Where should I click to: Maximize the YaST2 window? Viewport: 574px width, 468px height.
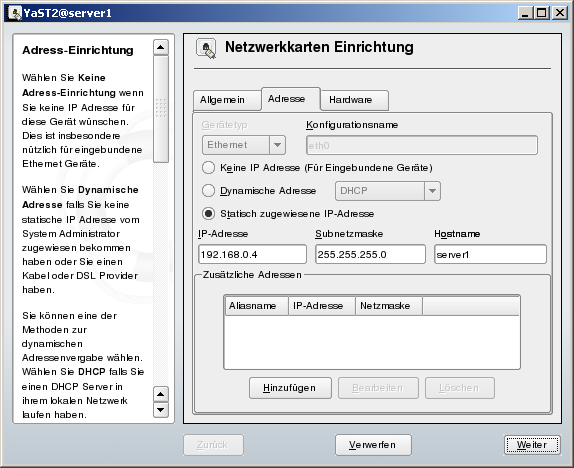pyautogui.click(x=541, y=13)
